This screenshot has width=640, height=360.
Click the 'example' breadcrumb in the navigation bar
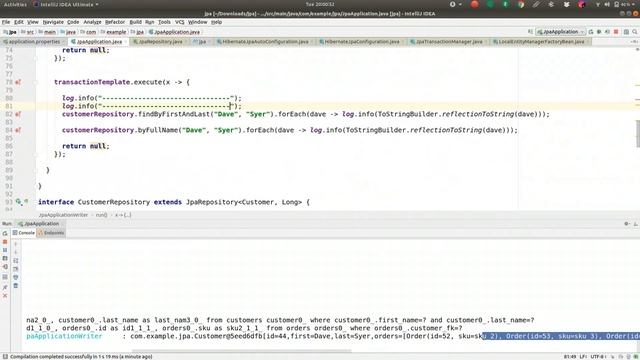(113, 32)
